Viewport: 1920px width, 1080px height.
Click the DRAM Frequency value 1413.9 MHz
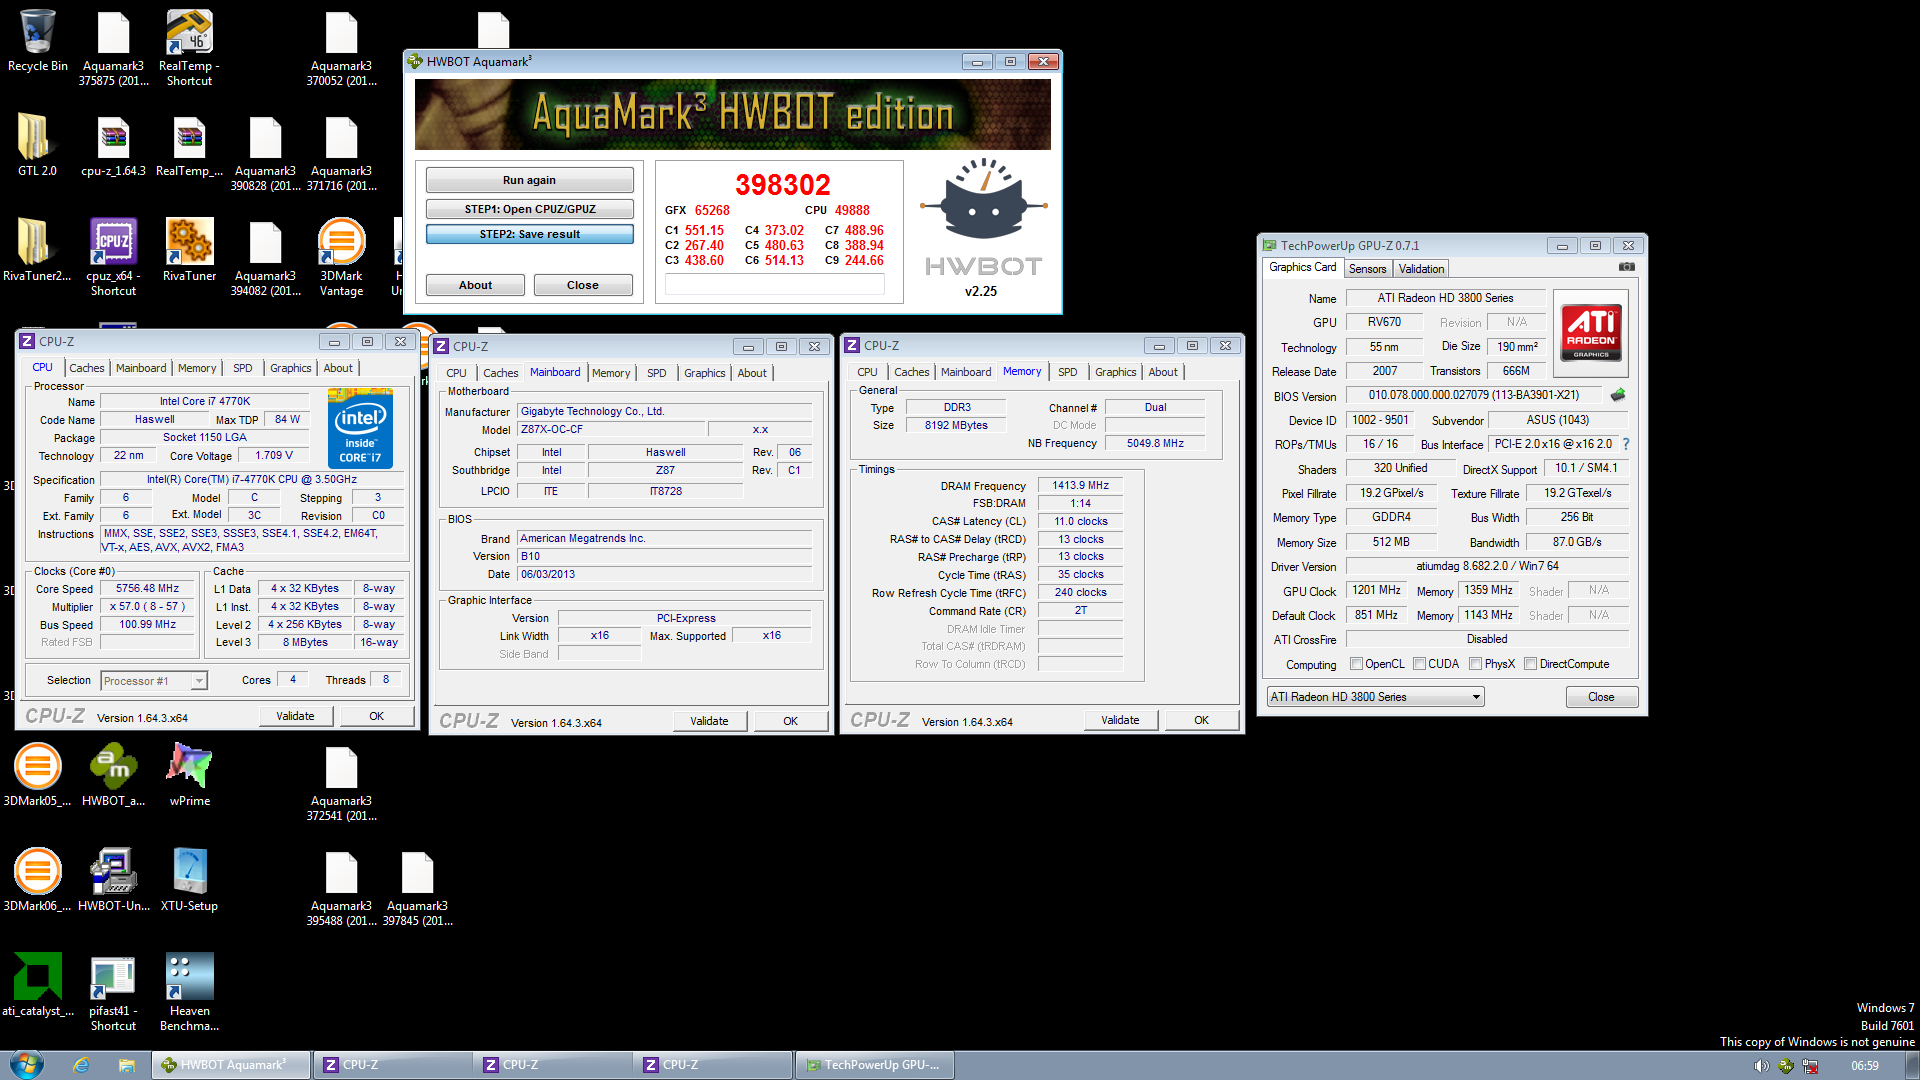coord(1080,486)
